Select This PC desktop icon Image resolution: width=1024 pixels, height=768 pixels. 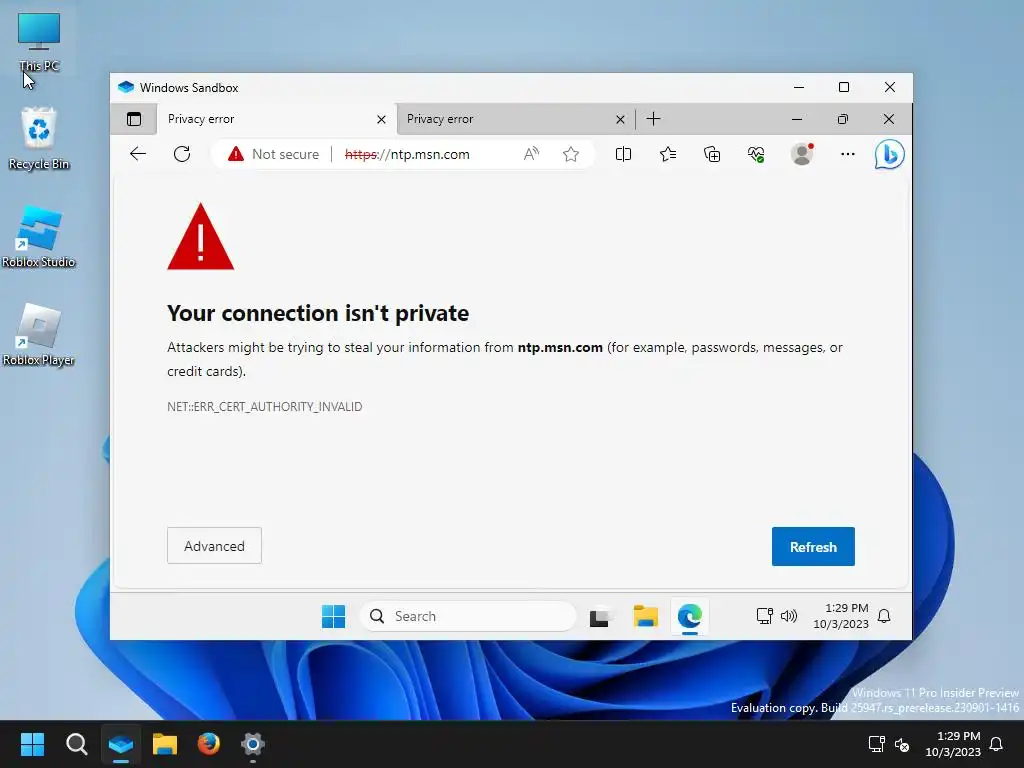[39, 42]
